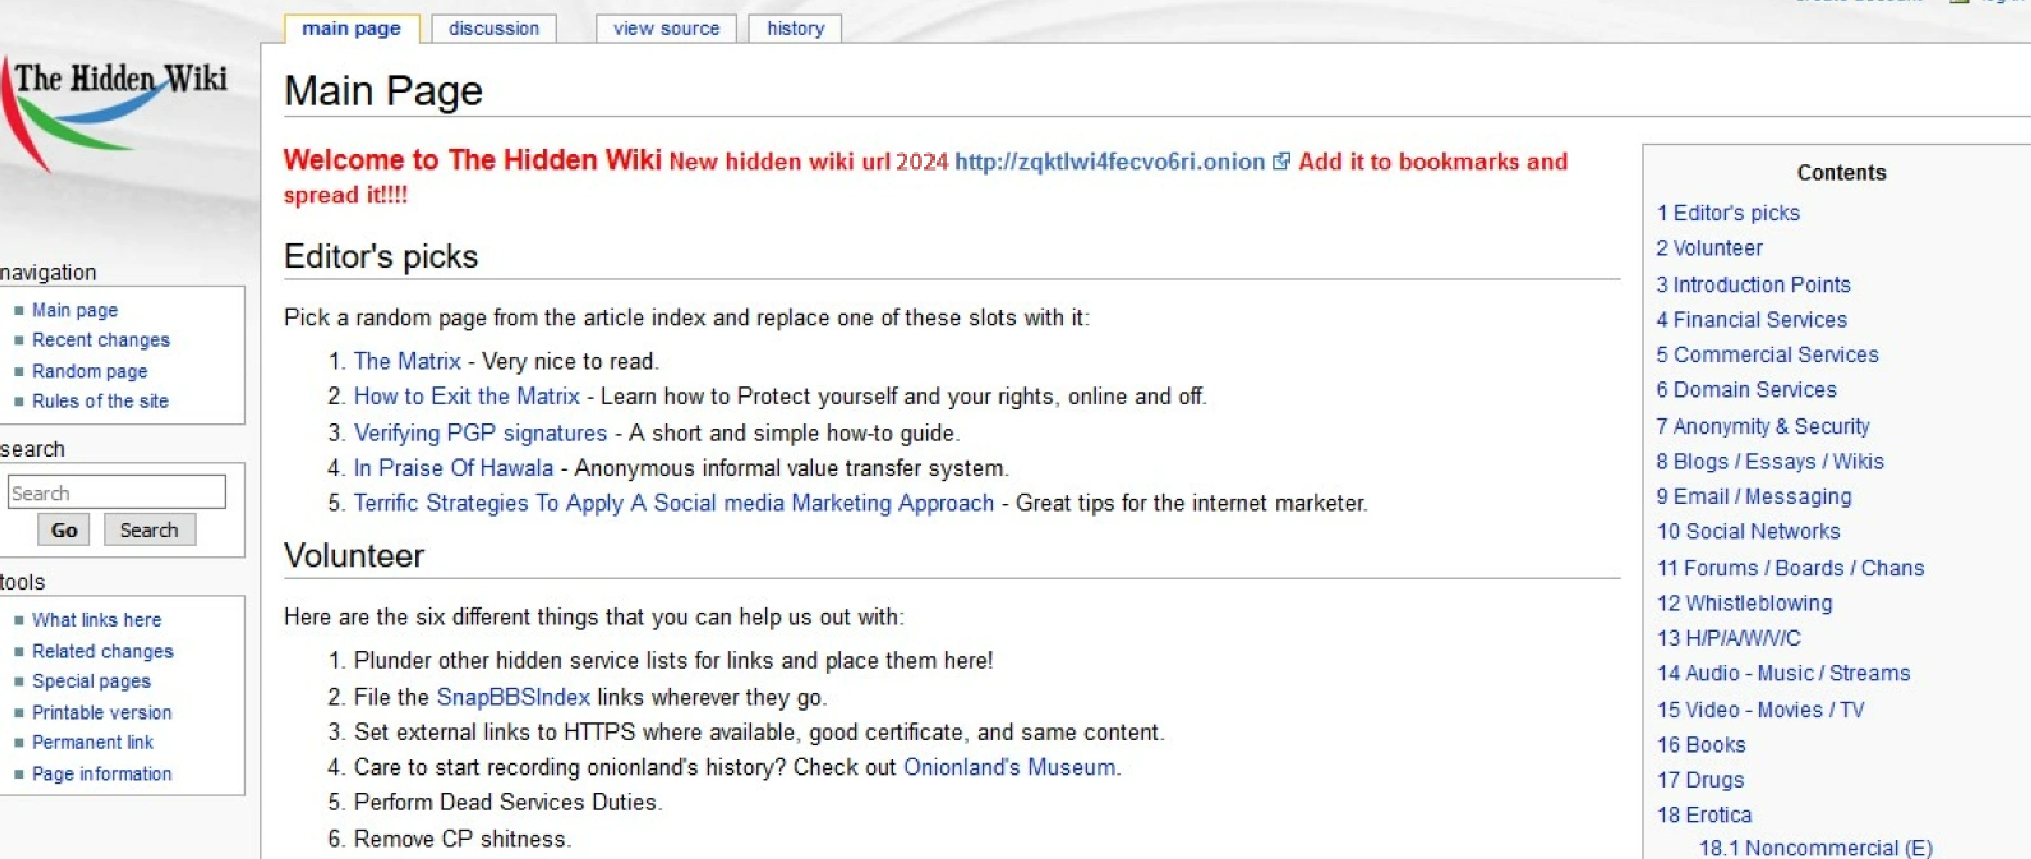Jump to 16 Books in Contents
This screenshot has height=859, width=2031.
pos(1701,745)
